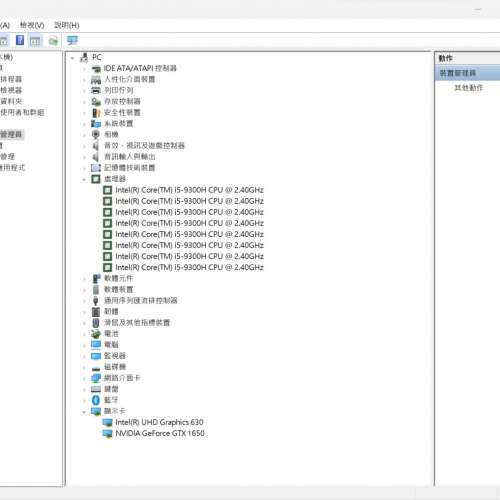The width and height of the screenshot is (500, 500).
Task: Click the 人性化介面裝置 category icon
Action: (96, 80)
